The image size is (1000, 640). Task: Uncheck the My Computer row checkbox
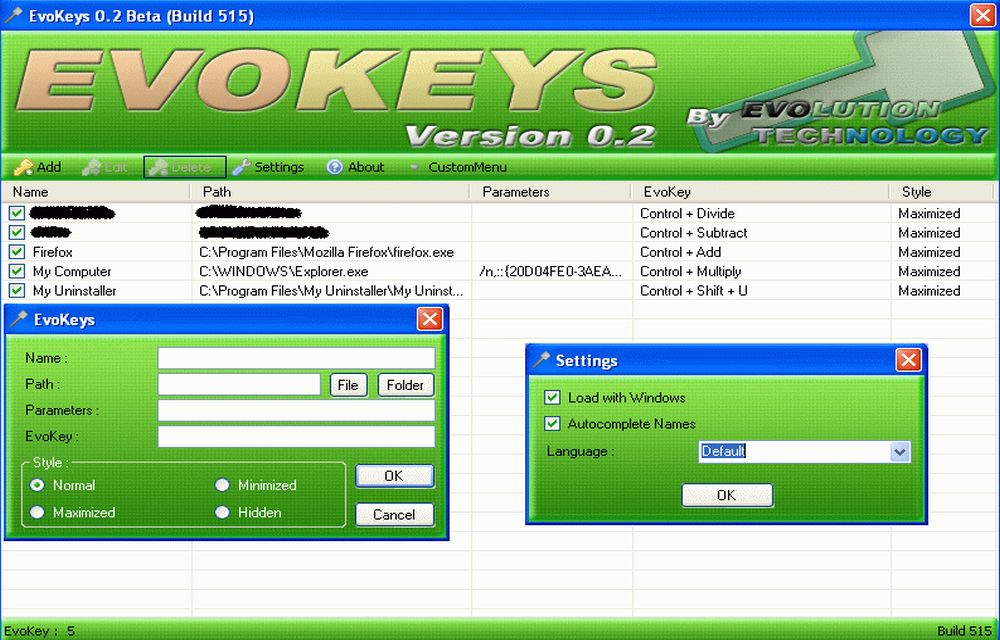17,271
